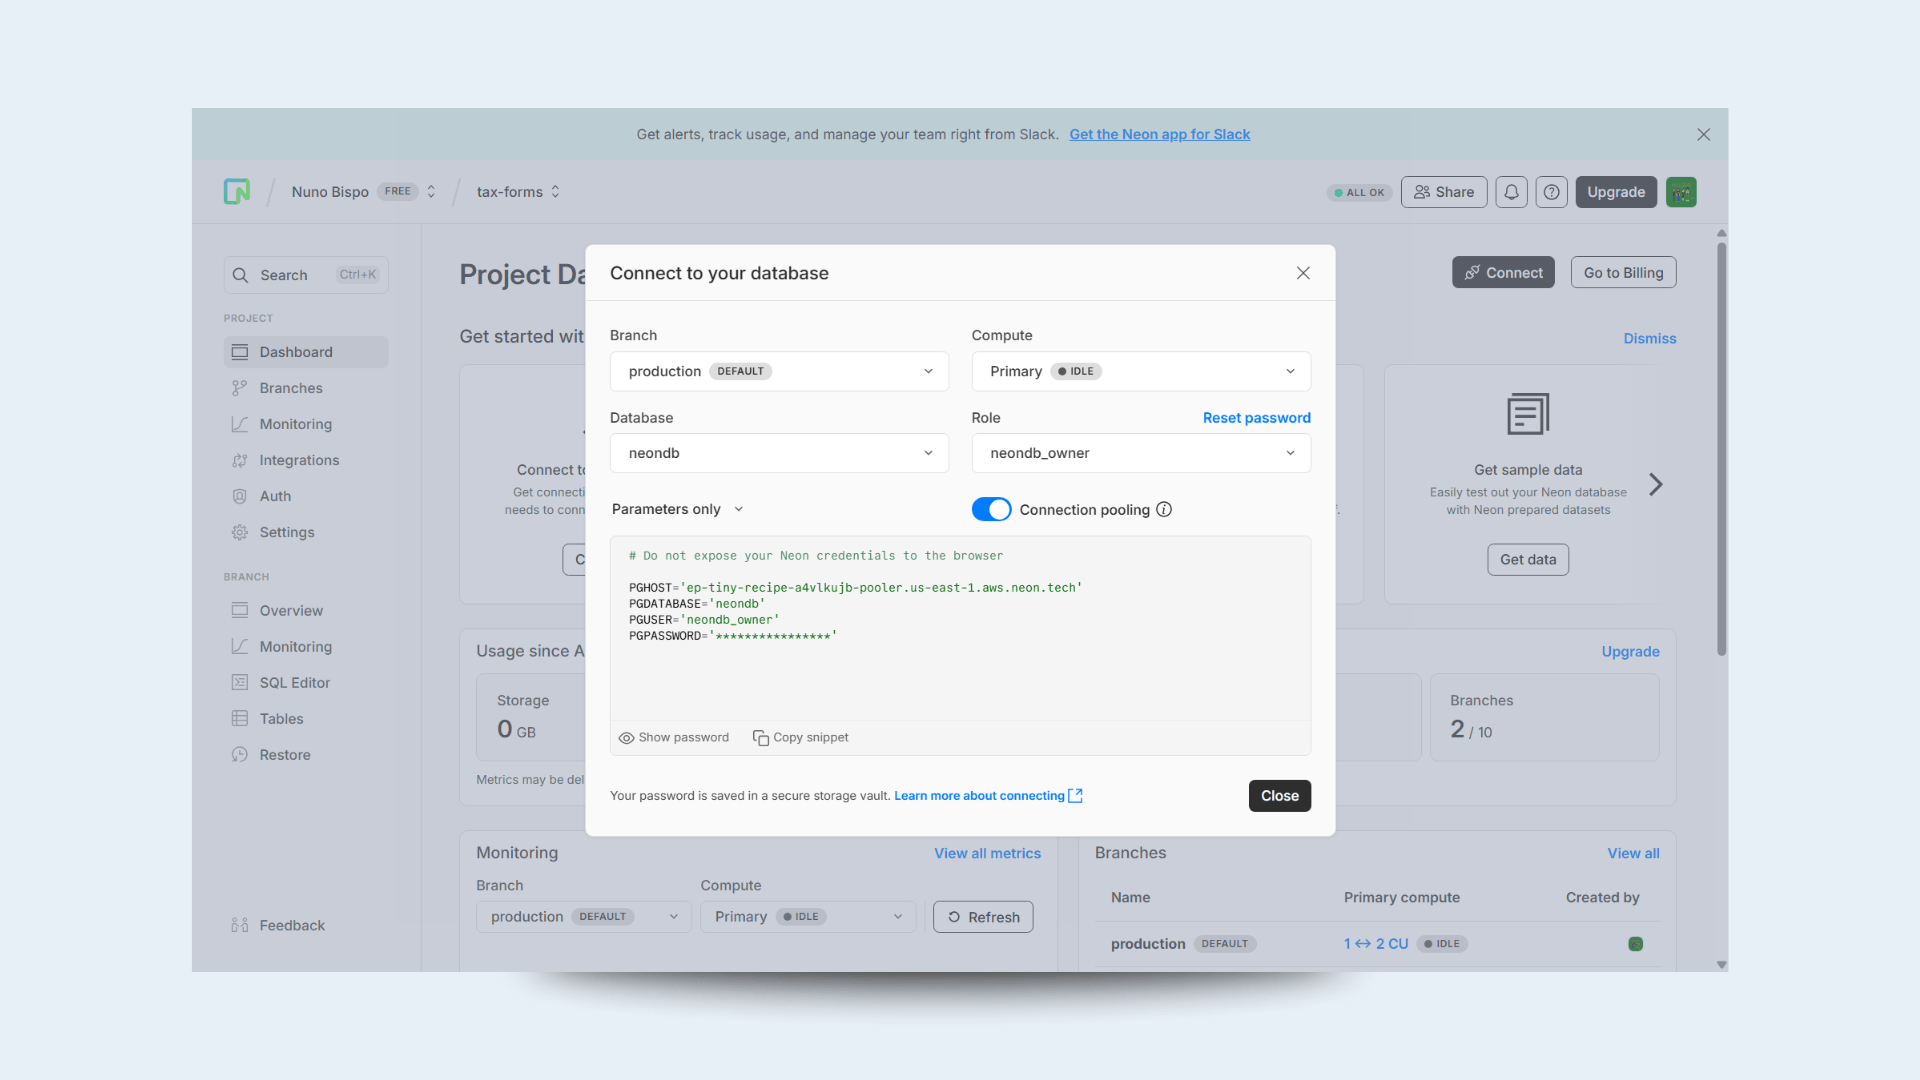
Task: Open the notifications bell
Action: point(1511,191)
